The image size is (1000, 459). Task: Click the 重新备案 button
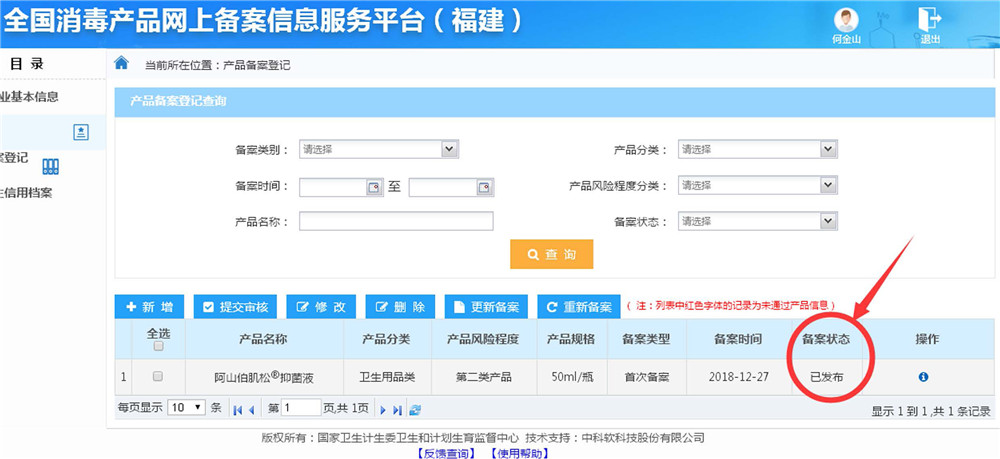[x=579, y=307]
